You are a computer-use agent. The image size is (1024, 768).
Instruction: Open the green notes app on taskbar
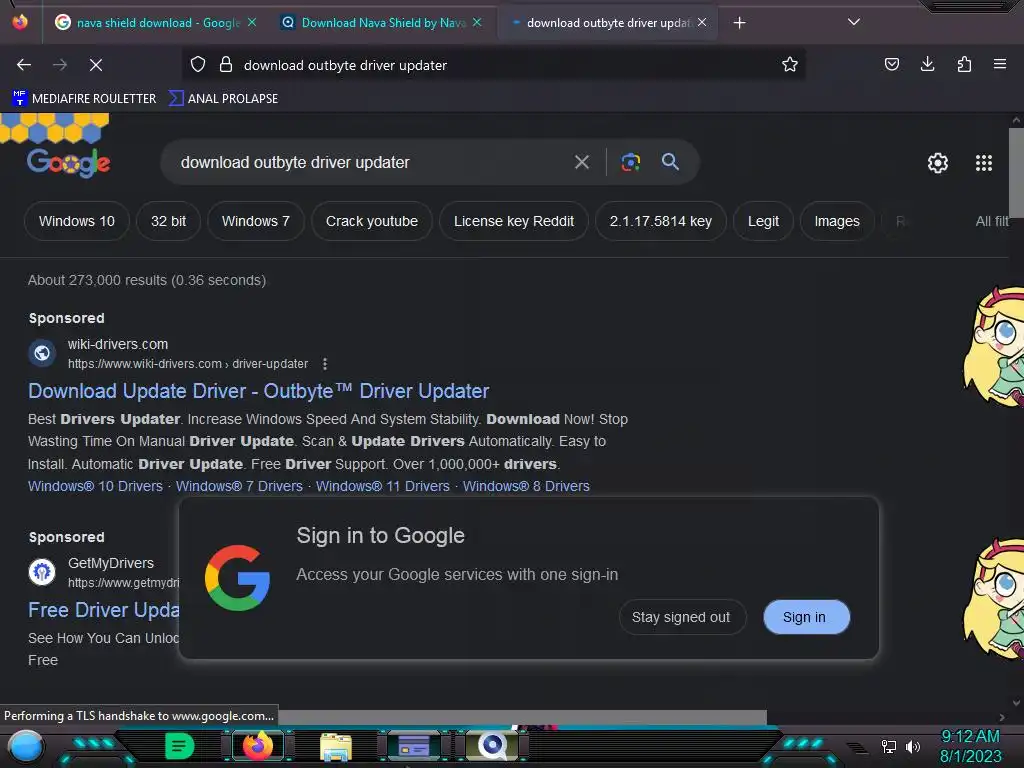[x=179, y=746]
